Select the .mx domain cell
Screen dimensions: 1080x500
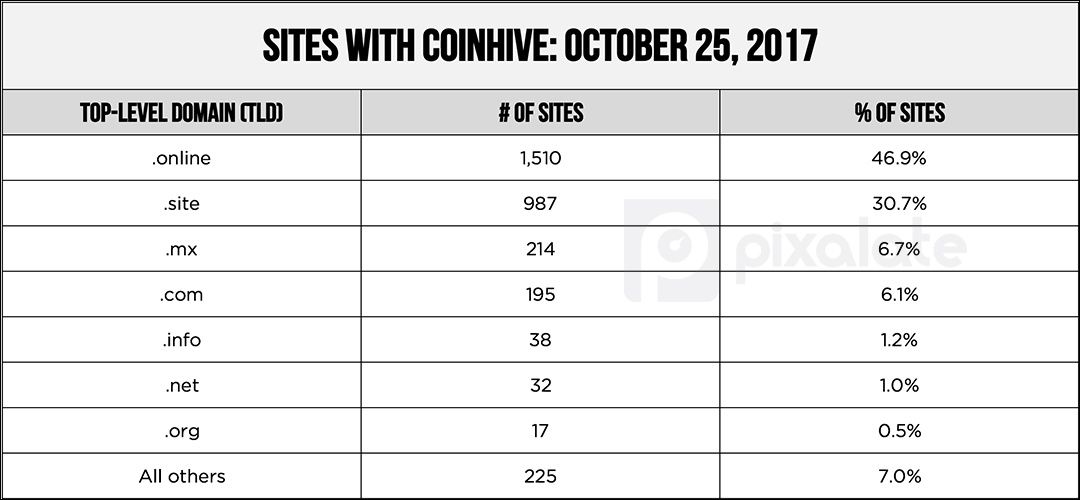(182, 249)
